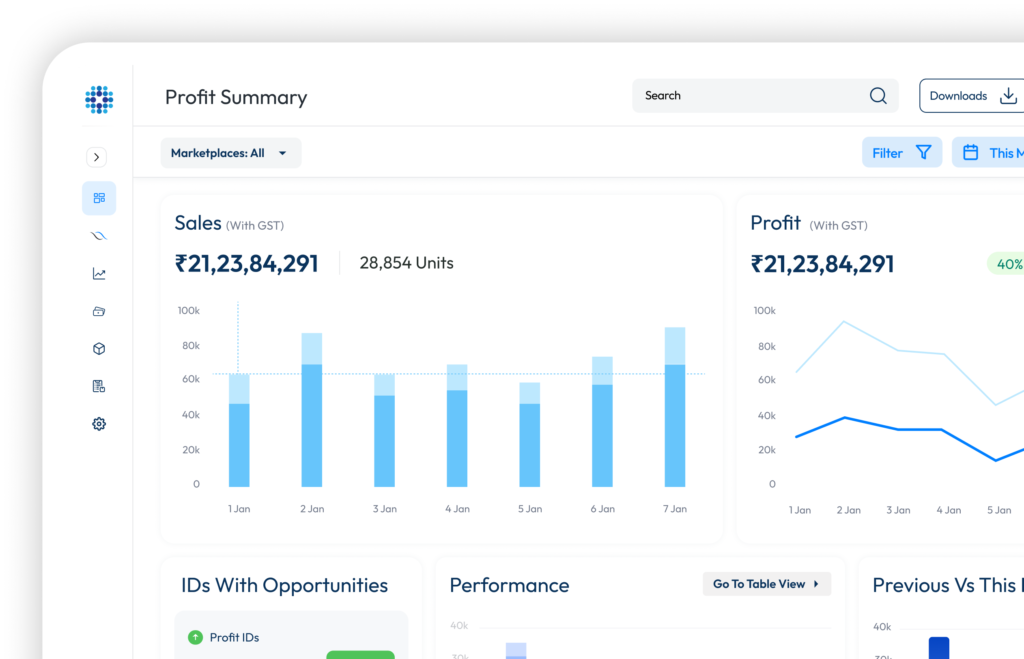Click the wallet icon in sidebar
Viewport: 1024px width, 659px height.
pyautogui.click(x=99, y=311)
